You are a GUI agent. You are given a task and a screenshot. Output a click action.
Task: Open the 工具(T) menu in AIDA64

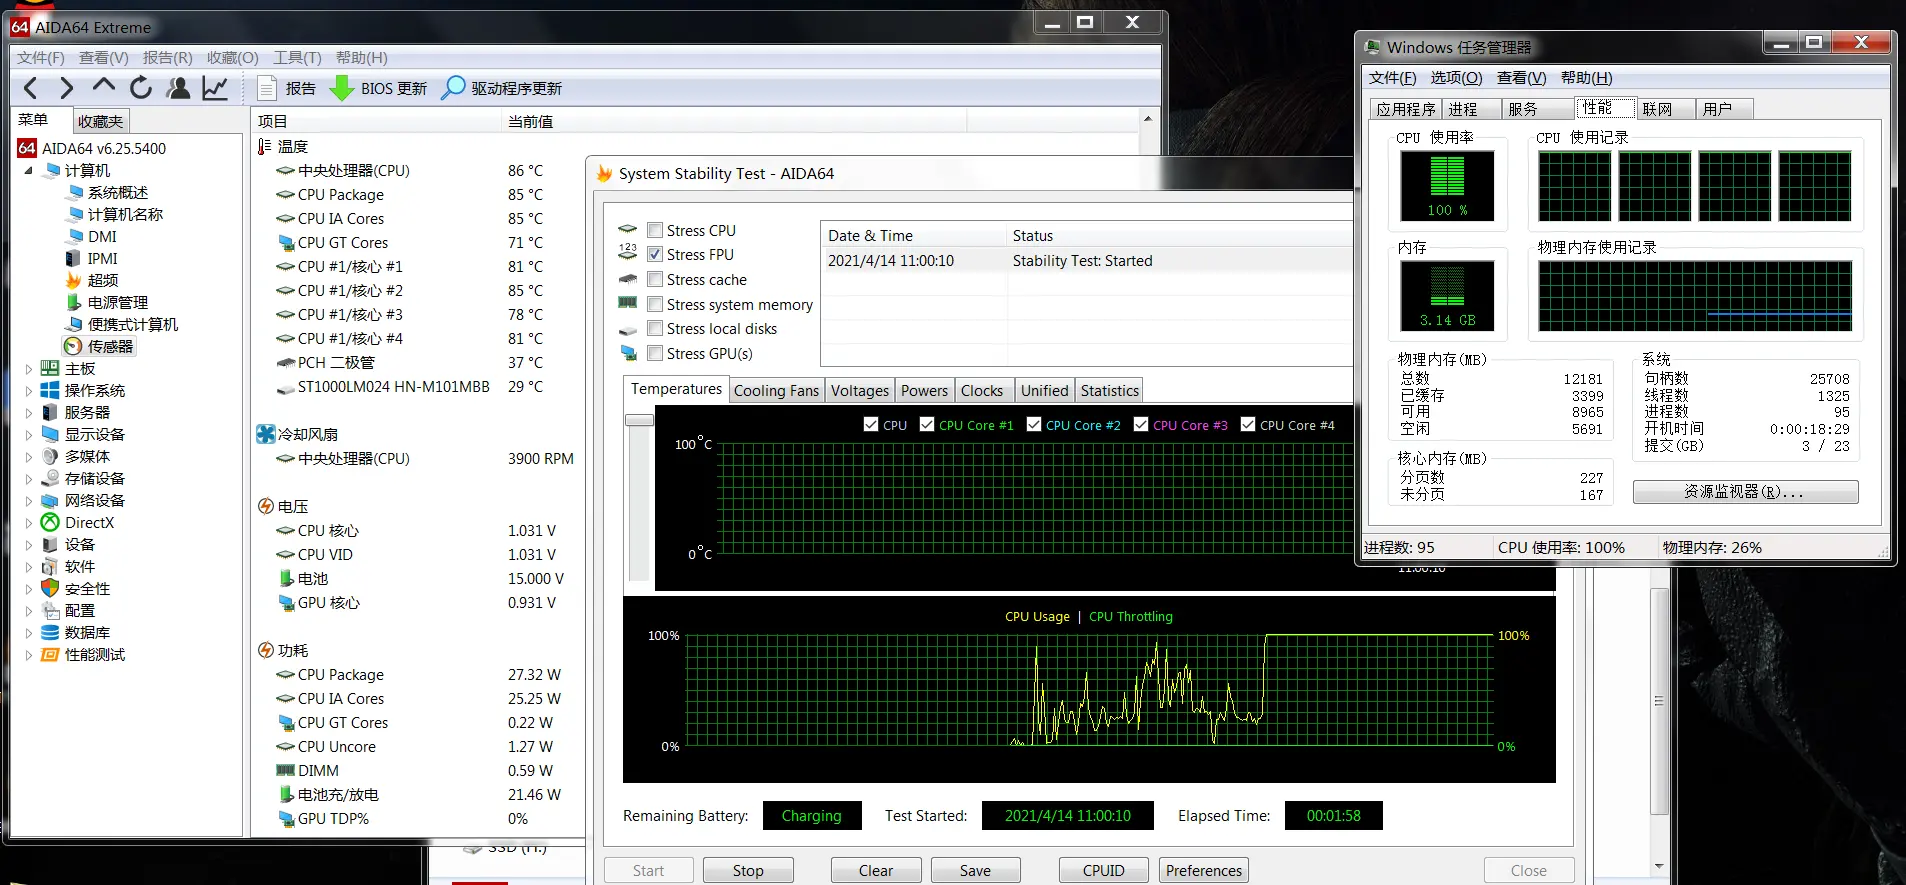pyautogui.click(x=298, y=58)
